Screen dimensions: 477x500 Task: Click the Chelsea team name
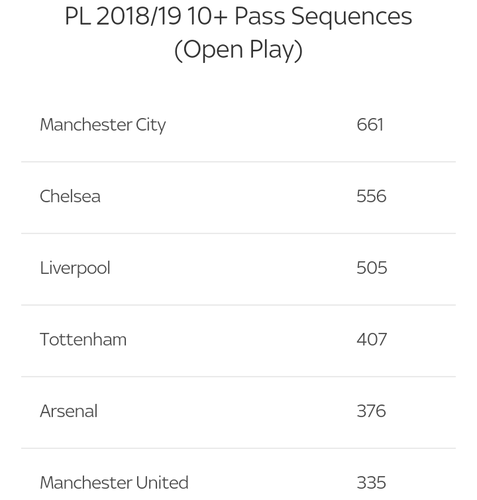tap(70, 196)
